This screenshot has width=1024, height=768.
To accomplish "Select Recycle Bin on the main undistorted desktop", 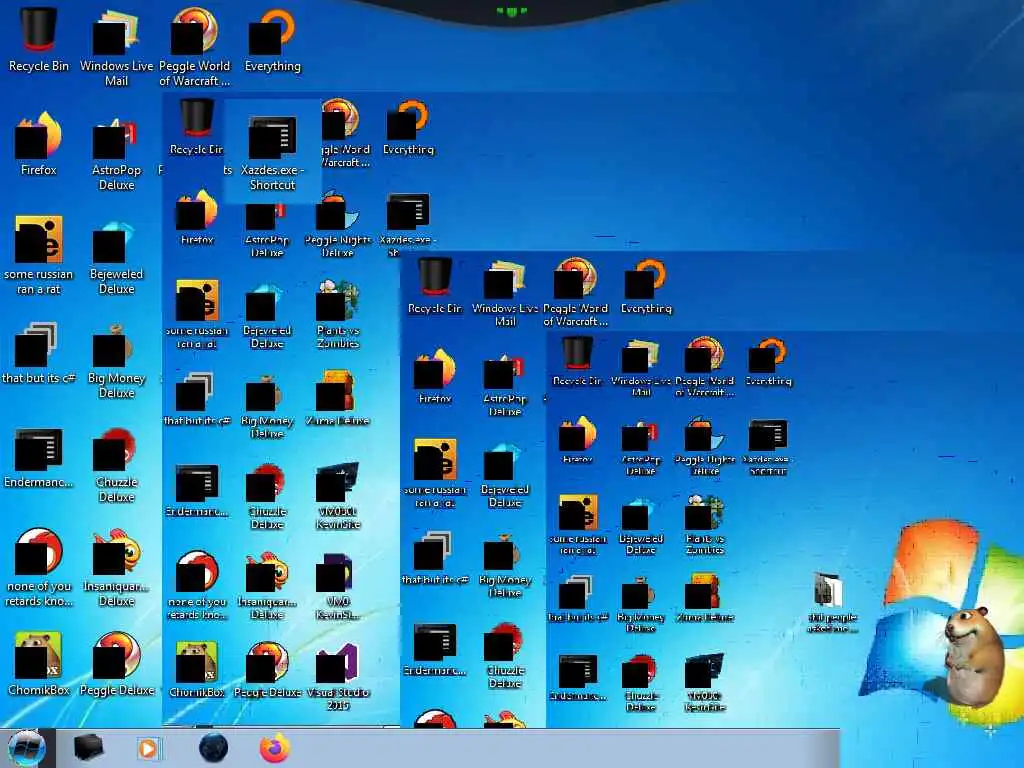I will coord(39,40).
